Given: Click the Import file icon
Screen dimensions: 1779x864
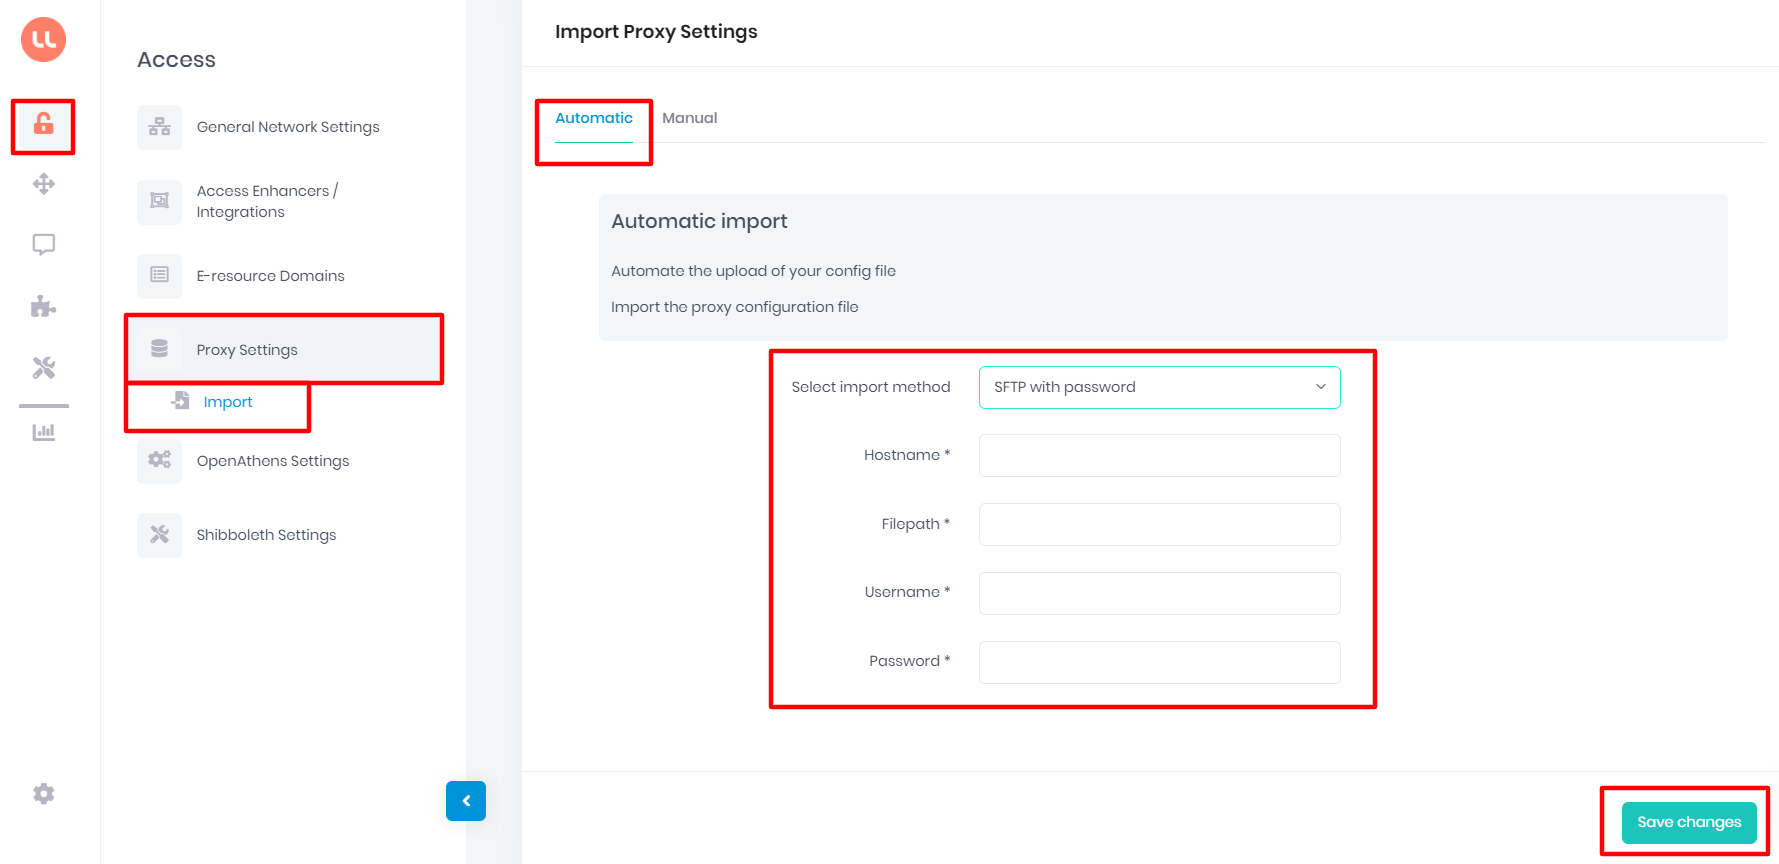Looking at the screenshot, I should 181,401.
